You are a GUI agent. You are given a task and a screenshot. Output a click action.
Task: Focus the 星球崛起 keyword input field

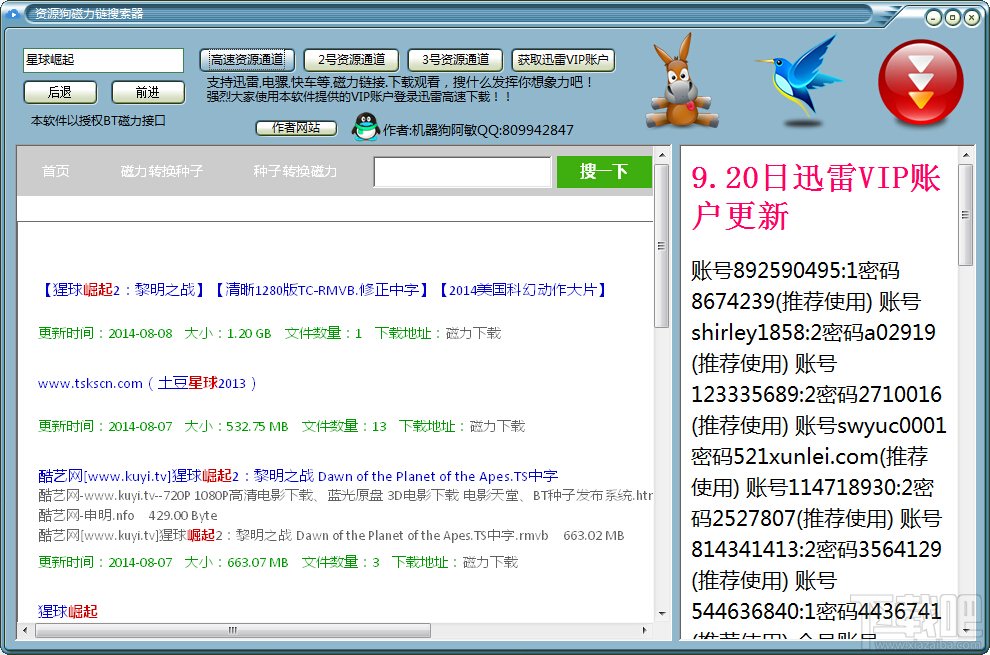(104, 60)
